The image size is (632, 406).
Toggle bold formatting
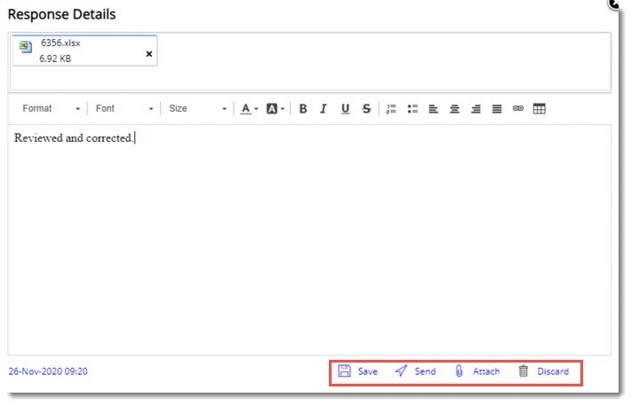(x=303, y=109)
